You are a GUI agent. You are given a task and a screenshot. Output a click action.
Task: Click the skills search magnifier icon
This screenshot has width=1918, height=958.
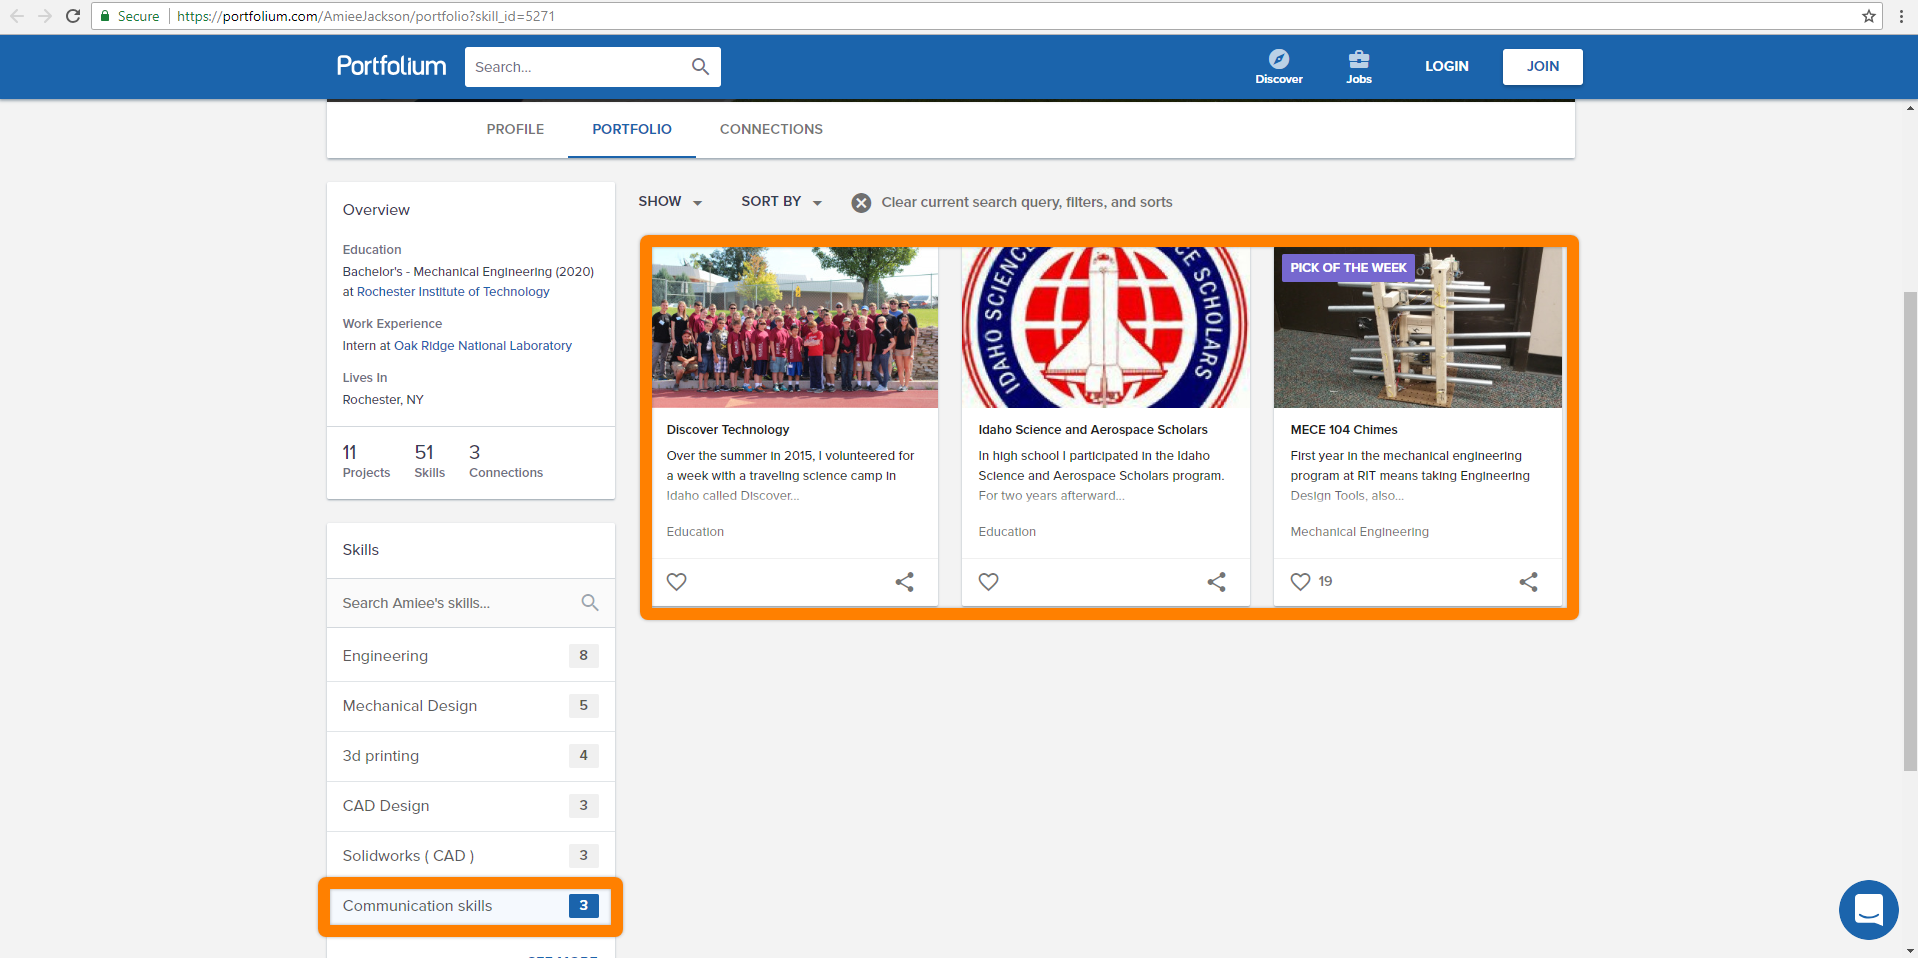(x=590, y=603)
